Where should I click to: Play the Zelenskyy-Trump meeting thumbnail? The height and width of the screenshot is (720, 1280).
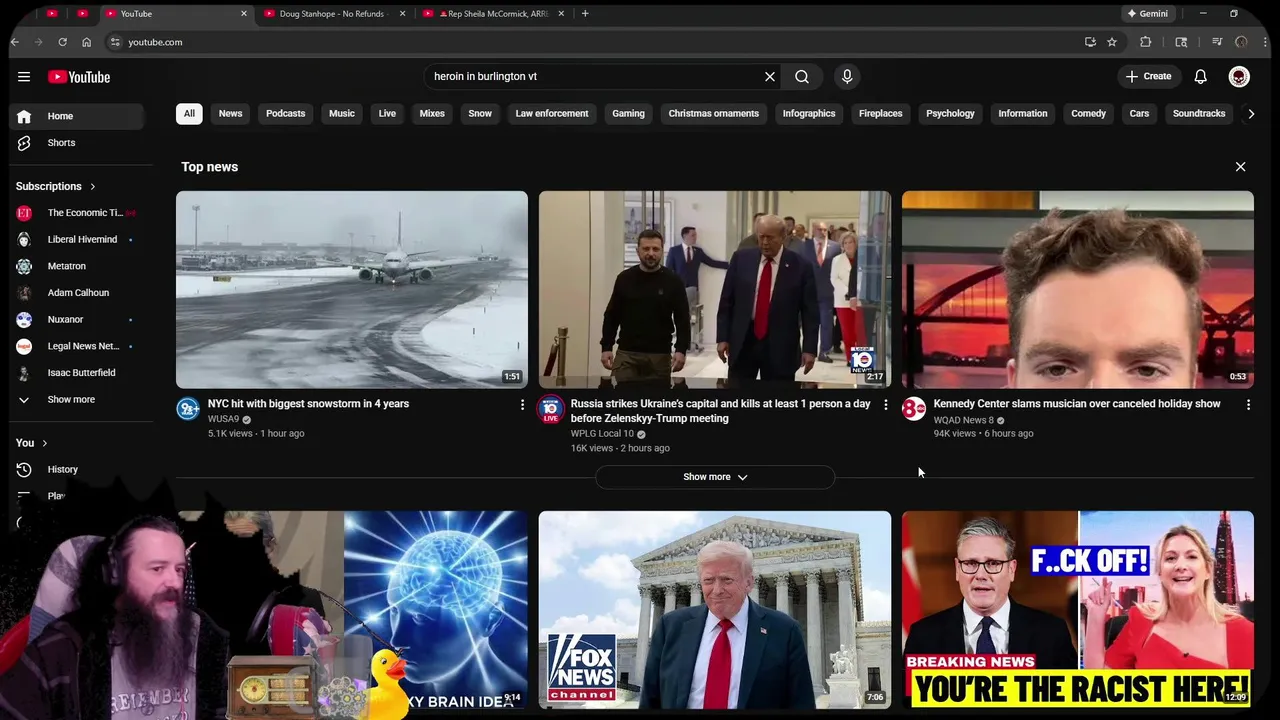point(715,290)
